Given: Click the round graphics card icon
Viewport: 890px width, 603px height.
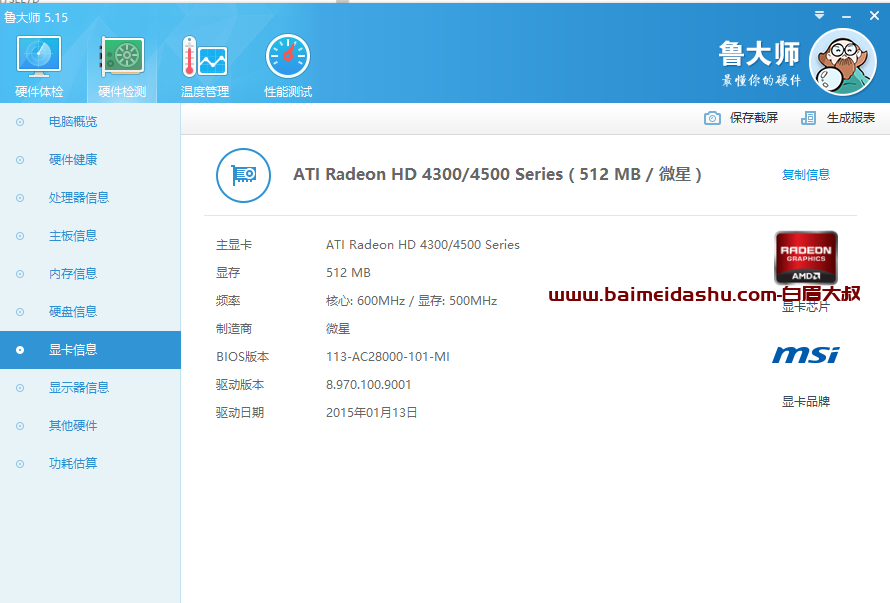Looking at the screenshot, I should [244, 175].
